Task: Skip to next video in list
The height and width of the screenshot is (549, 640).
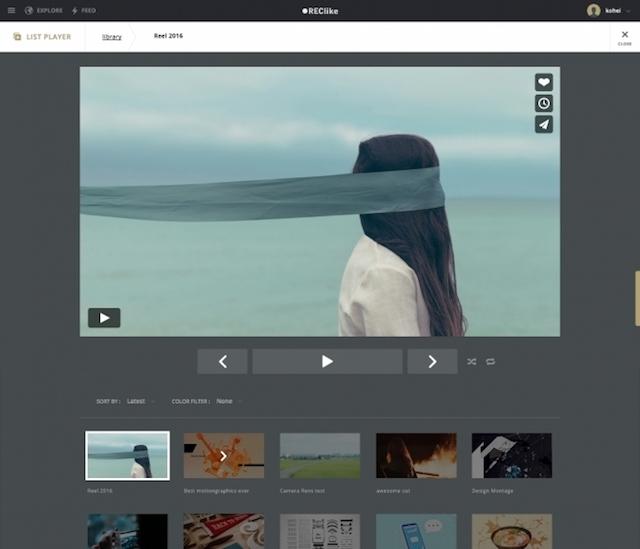Action: (x=432, y=362)
